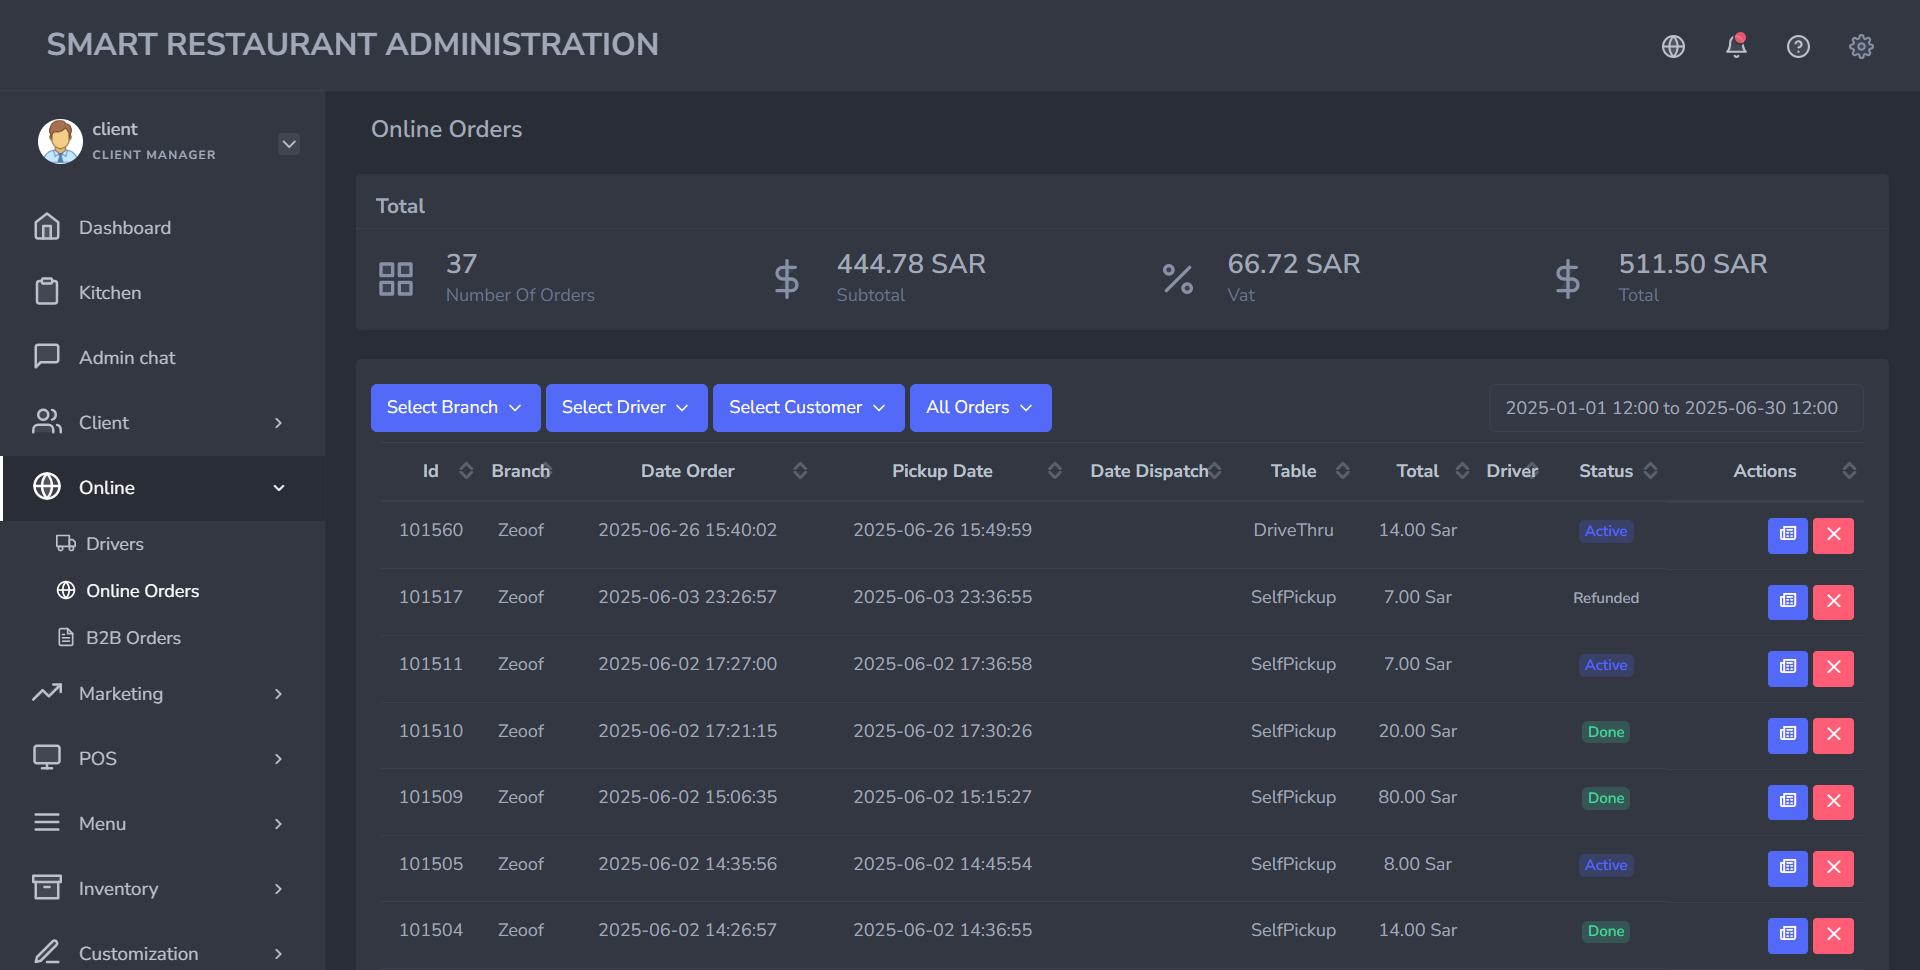Open the settings gear icon
Viewport: 1920px width, 970px height.
click(x=1861, y=46)
